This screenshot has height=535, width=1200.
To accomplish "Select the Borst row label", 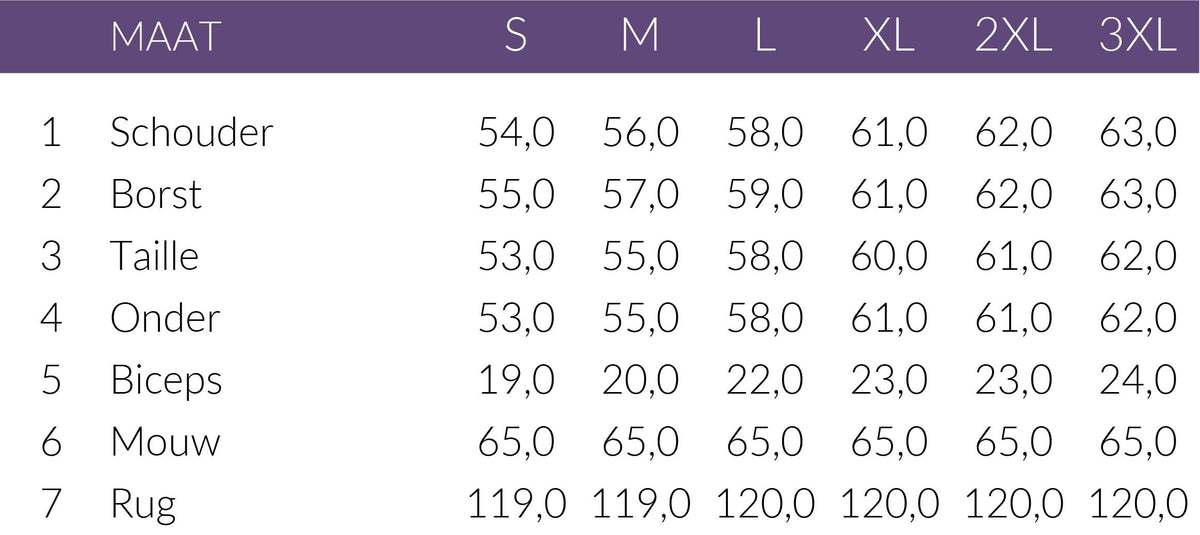I will tap(156, 194).
